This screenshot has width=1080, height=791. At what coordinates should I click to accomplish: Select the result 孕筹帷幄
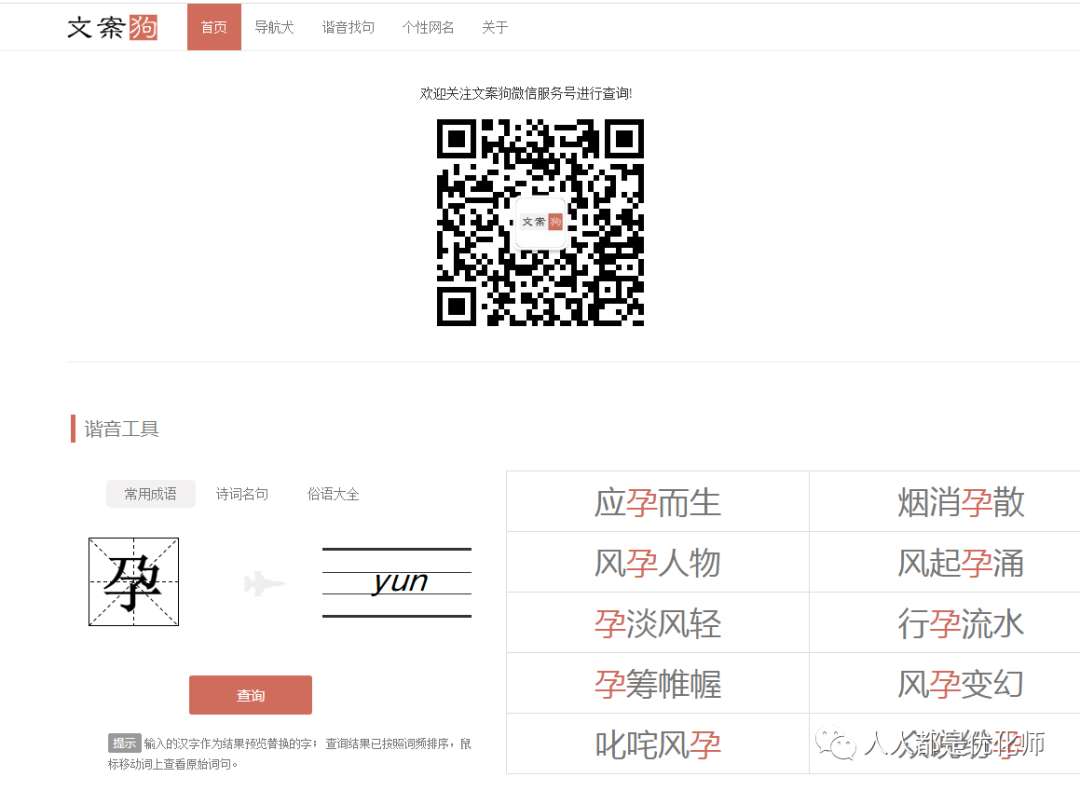pos(658,684)
